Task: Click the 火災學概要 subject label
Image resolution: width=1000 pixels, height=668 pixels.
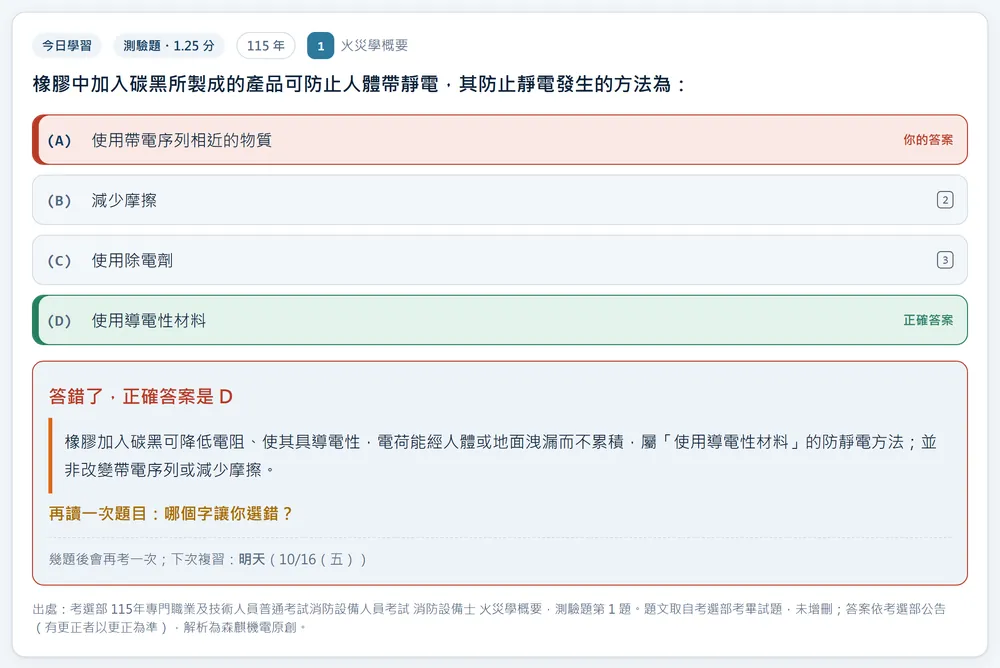Action: tap(374, 45)
